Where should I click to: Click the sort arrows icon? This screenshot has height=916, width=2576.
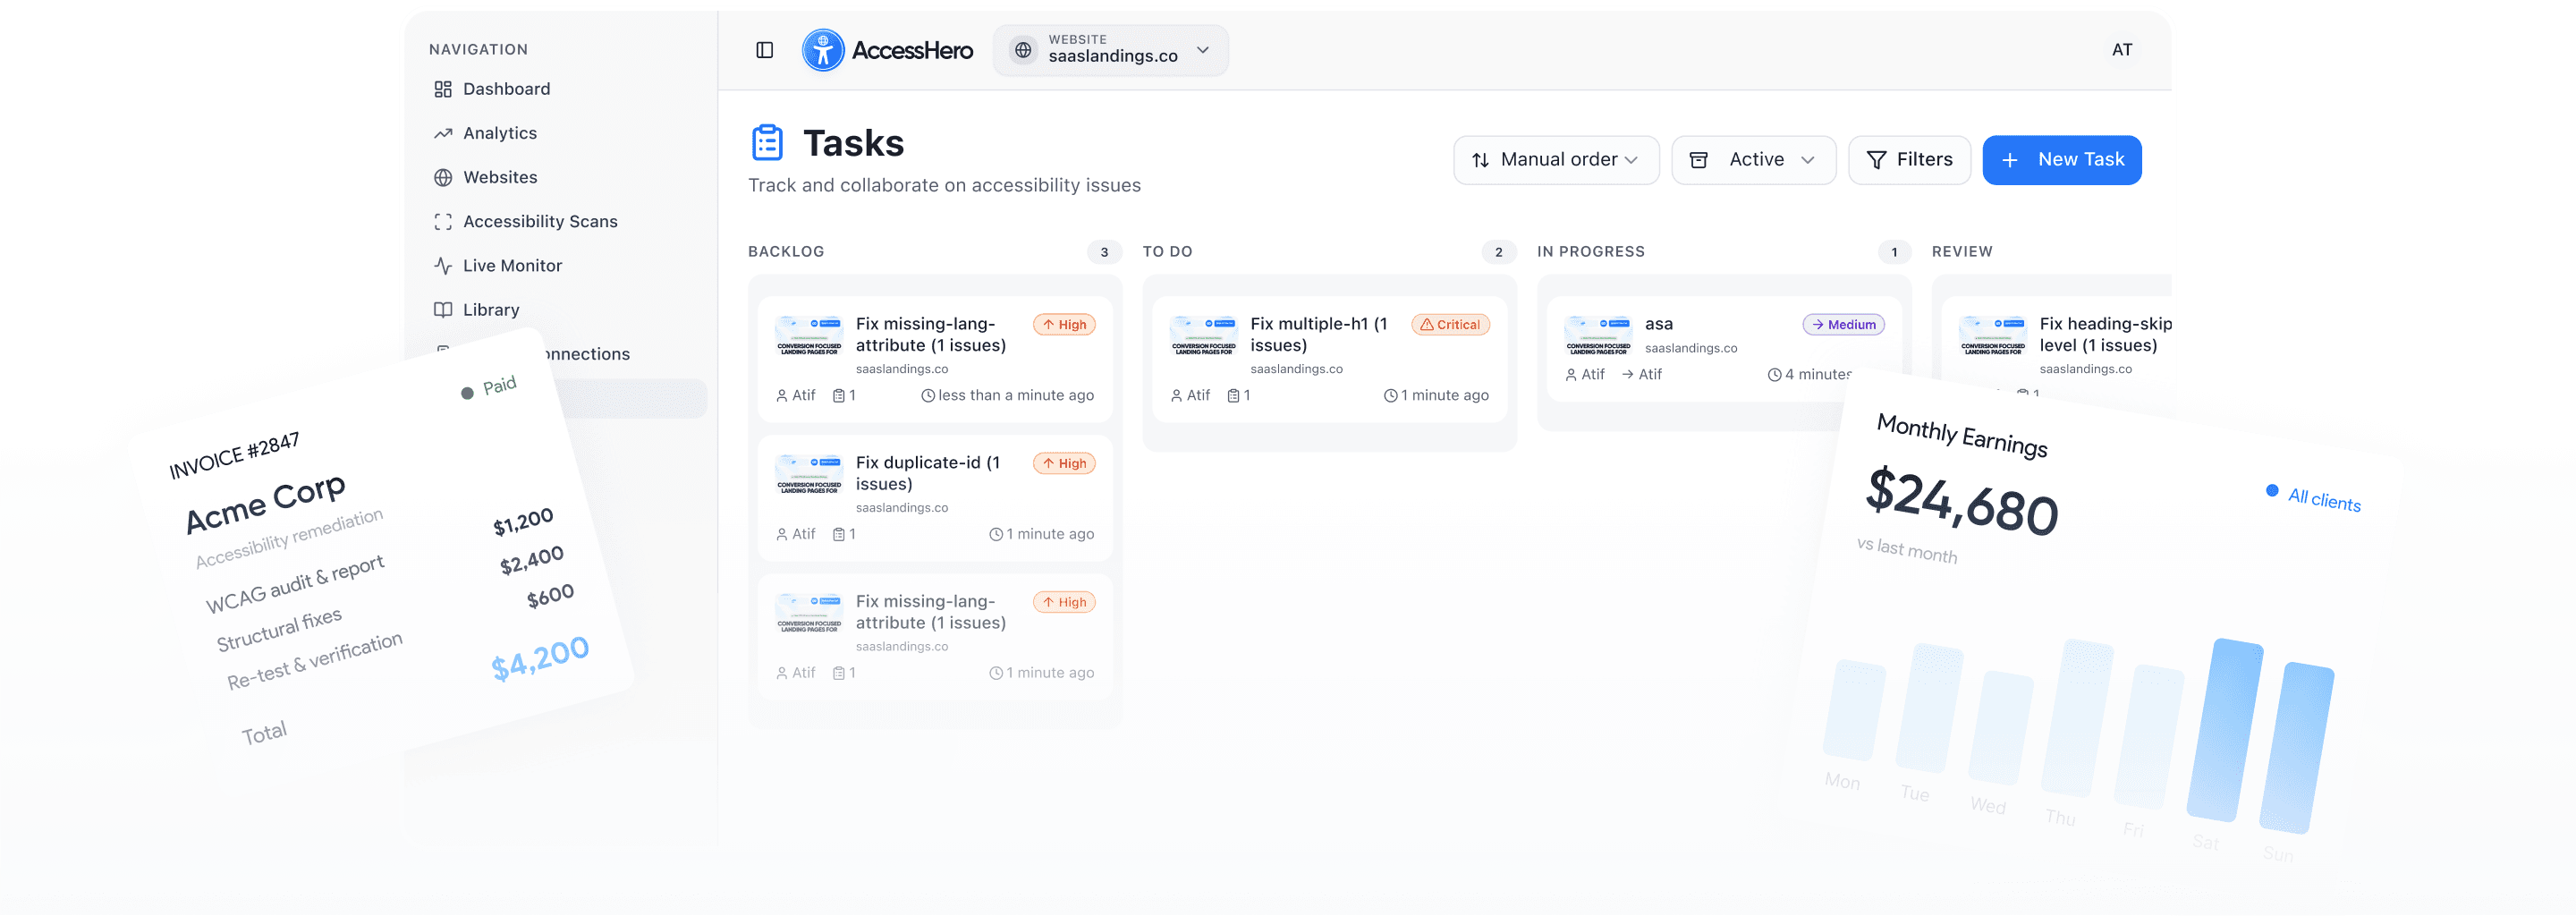[x=1481, y=160]
